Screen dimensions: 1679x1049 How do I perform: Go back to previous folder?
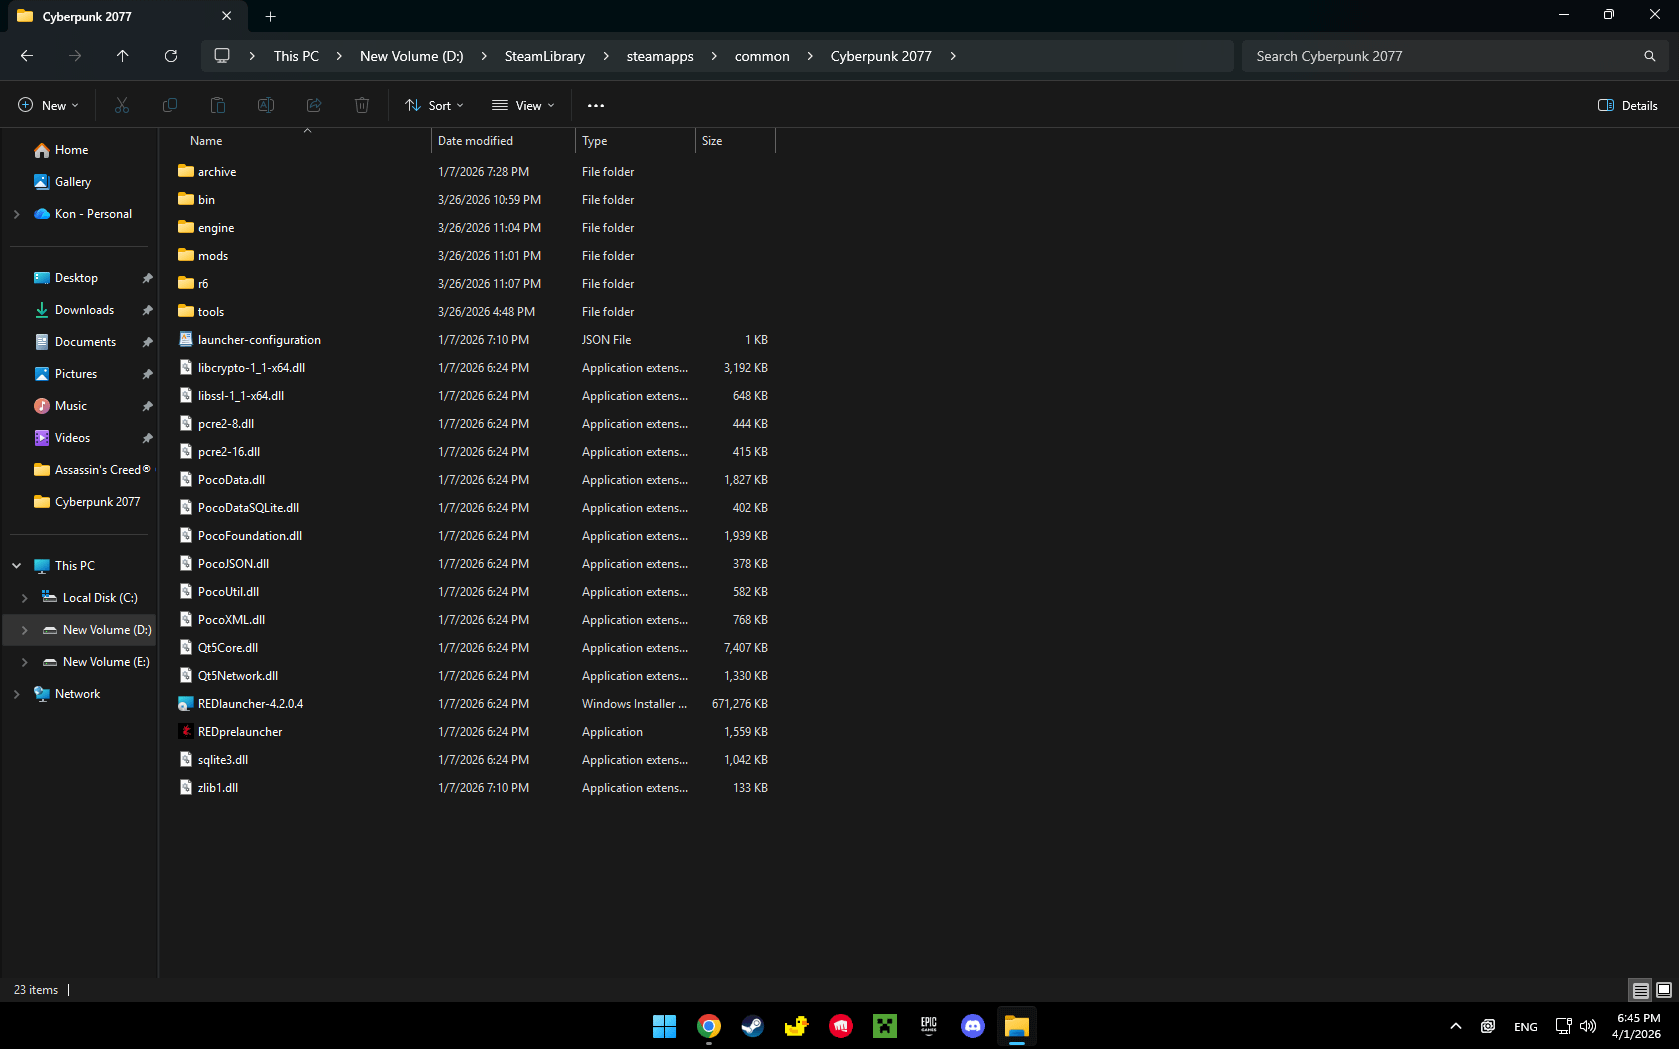(x=27, y=56)
